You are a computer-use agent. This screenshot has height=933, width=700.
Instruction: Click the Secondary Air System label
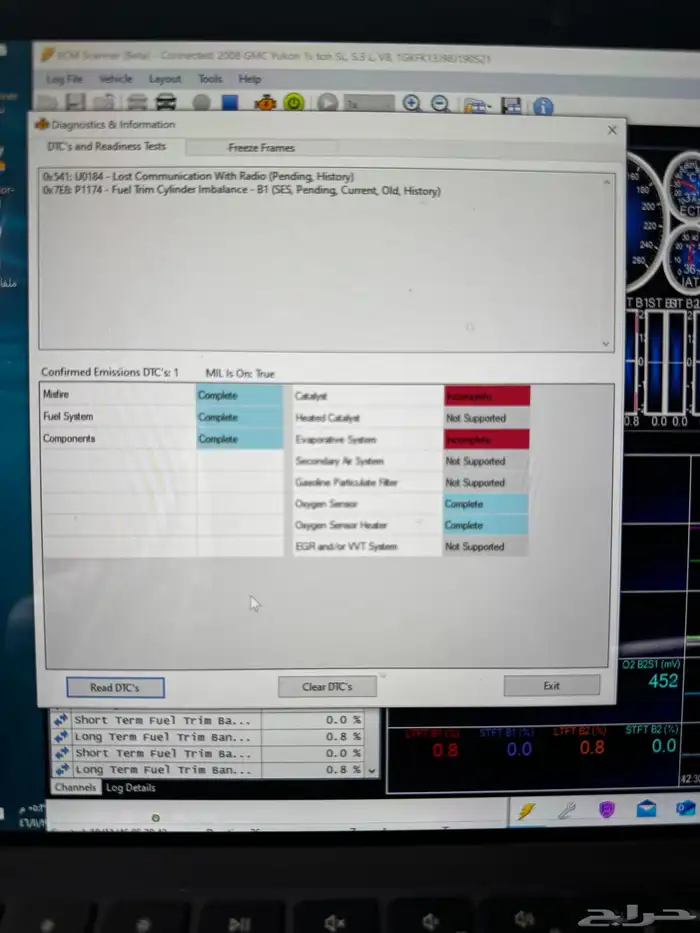click(x=339, y=461)
